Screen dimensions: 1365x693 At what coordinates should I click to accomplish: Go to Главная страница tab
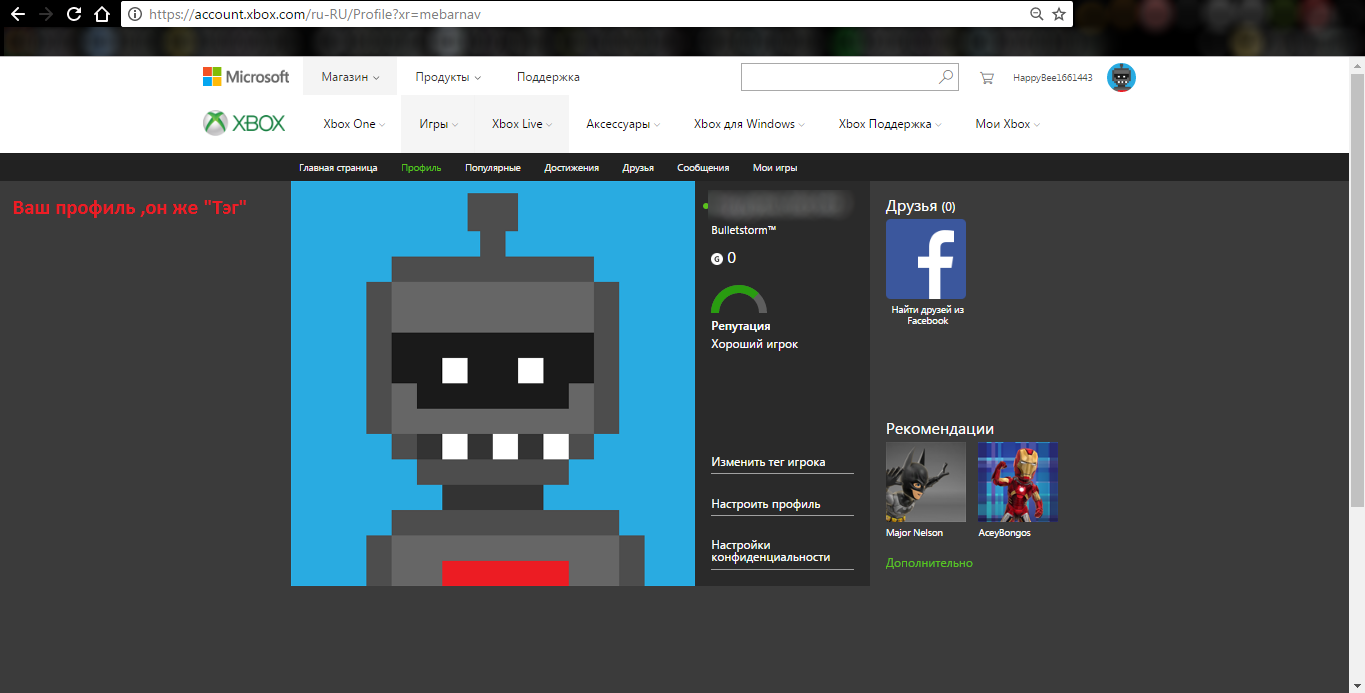(x=338, y=168)
